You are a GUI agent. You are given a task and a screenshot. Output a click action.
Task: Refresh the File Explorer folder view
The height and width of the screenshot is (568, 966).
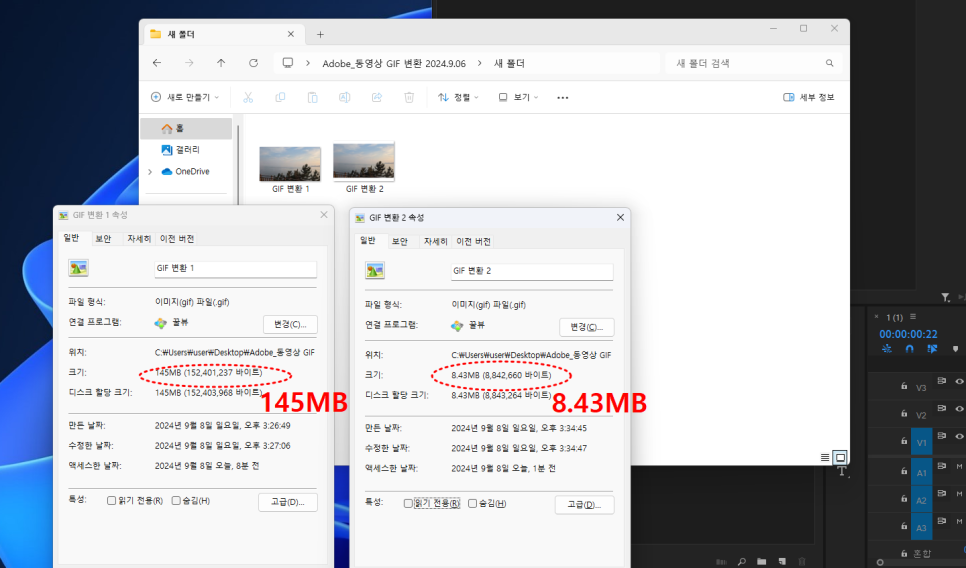click(253, 63)
